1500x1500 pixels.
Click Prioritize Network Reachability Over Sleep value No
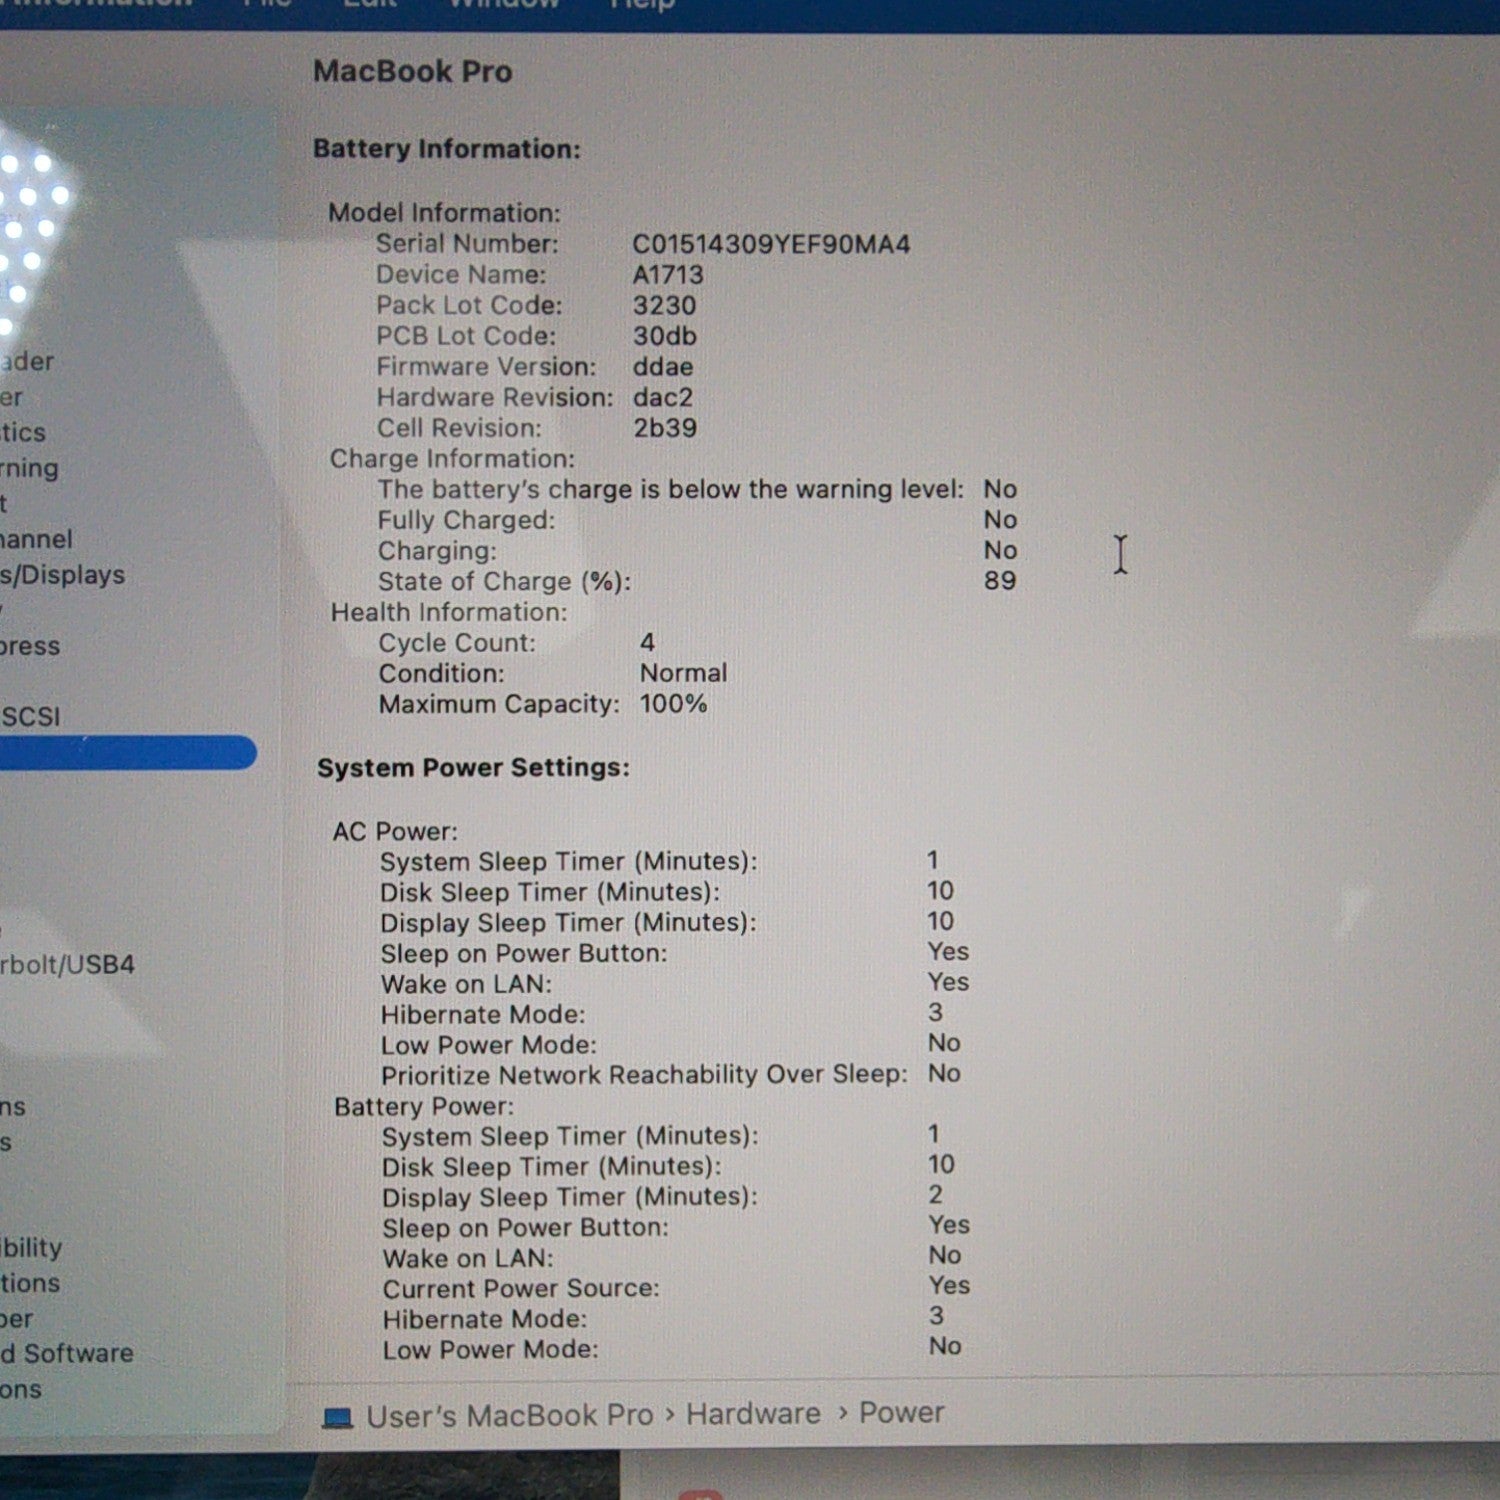(x=944, y=1073)
